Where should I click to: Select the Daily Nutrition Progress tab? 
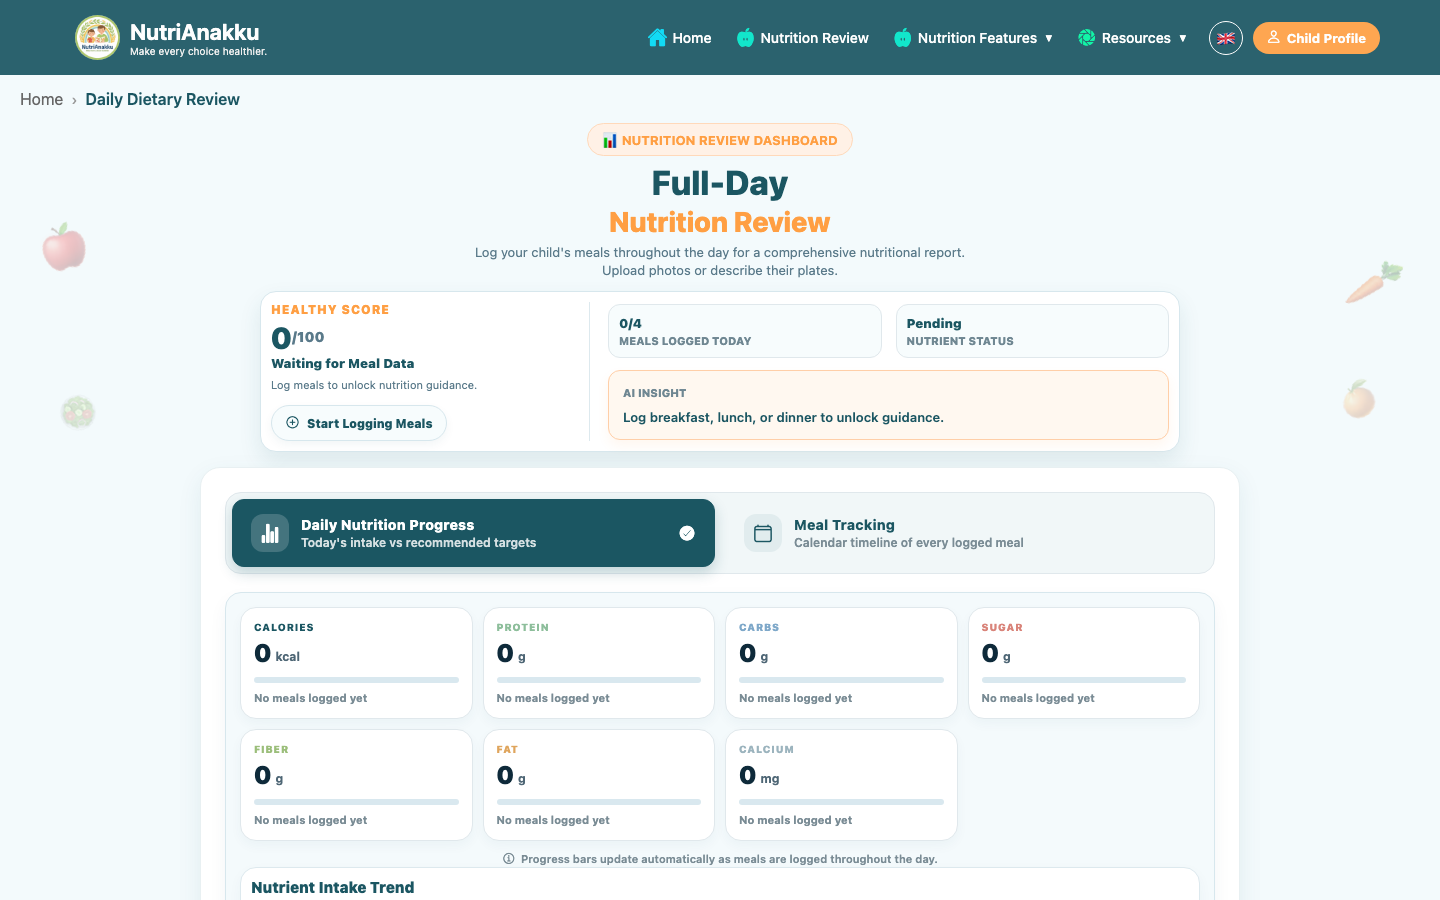[x=473, y=533]
